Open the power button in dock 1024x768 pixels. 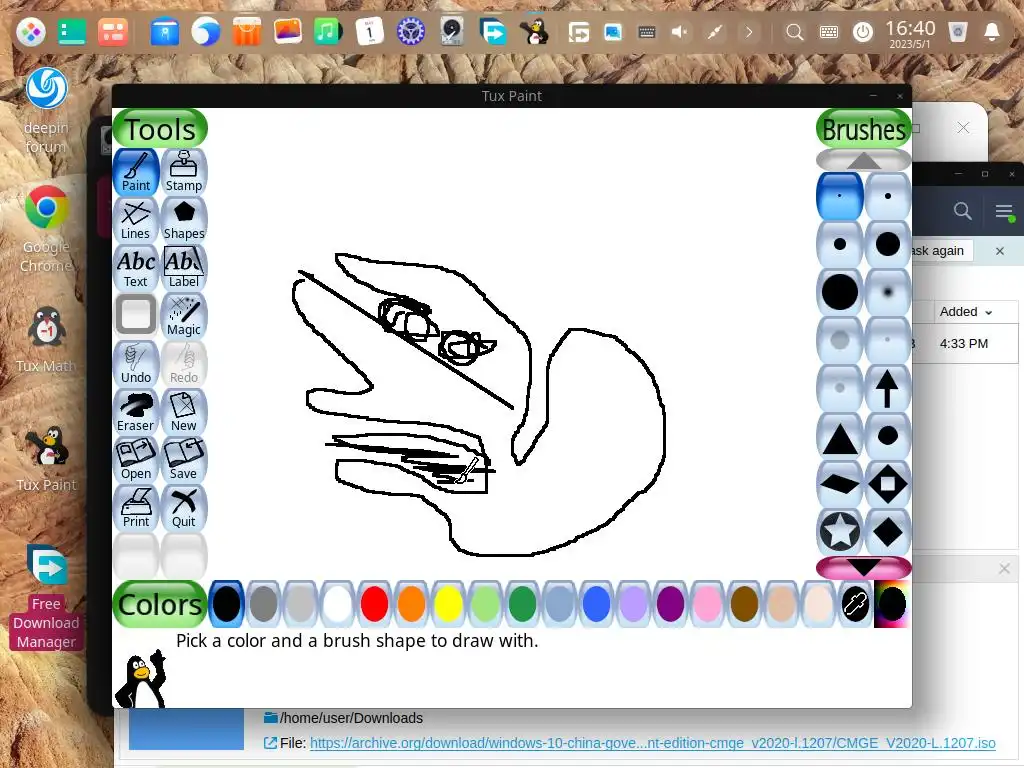[x=863, y=32]
